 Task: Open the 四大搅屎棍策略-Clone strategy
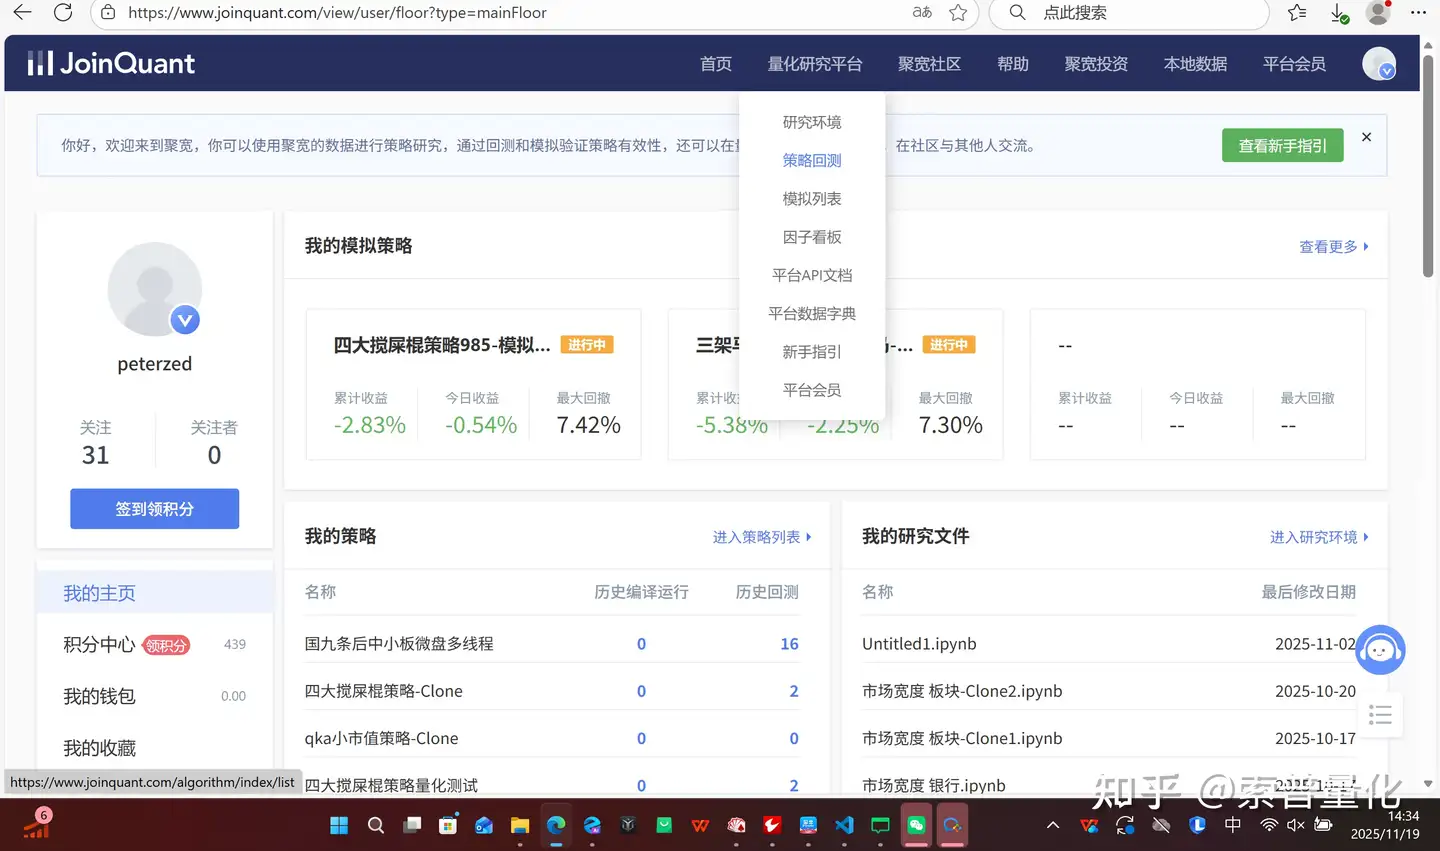coord(384,691)
